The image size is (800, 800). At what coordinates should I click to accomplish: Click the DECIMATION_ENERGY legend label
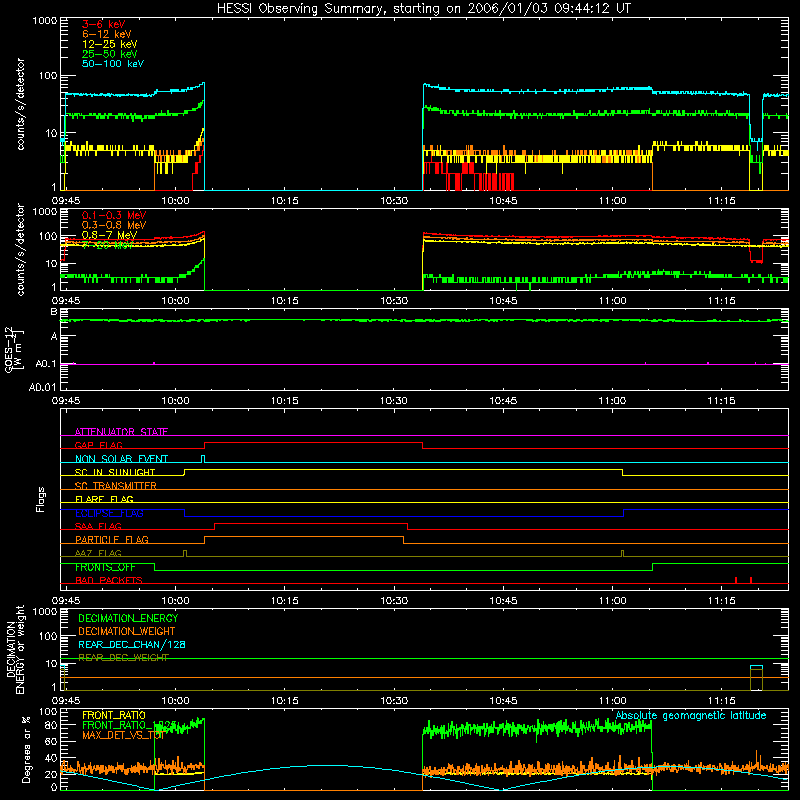(x=128, y=618)
